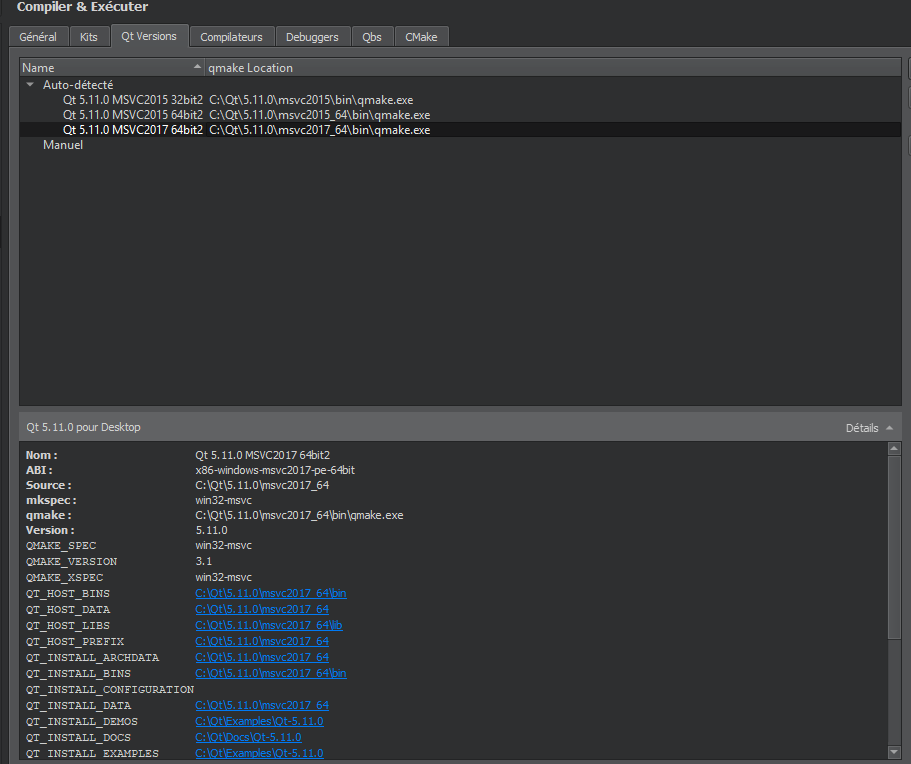This screenshot has height=764, width=911.
Task: Click the QMAKE_VERSION value 3.1
Action: (x=204, y=561)
